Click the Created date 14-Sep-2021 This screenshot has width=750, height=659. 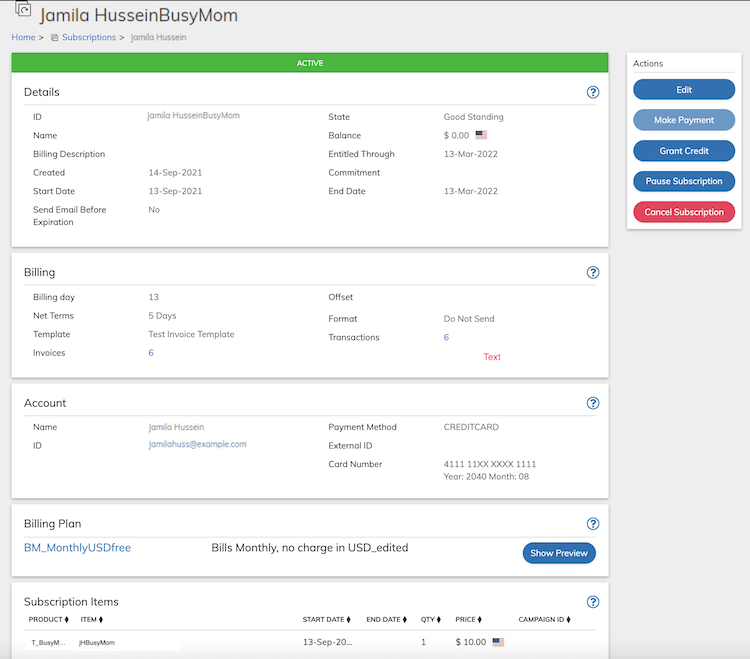pyautogui.click(x=175, y=173)
